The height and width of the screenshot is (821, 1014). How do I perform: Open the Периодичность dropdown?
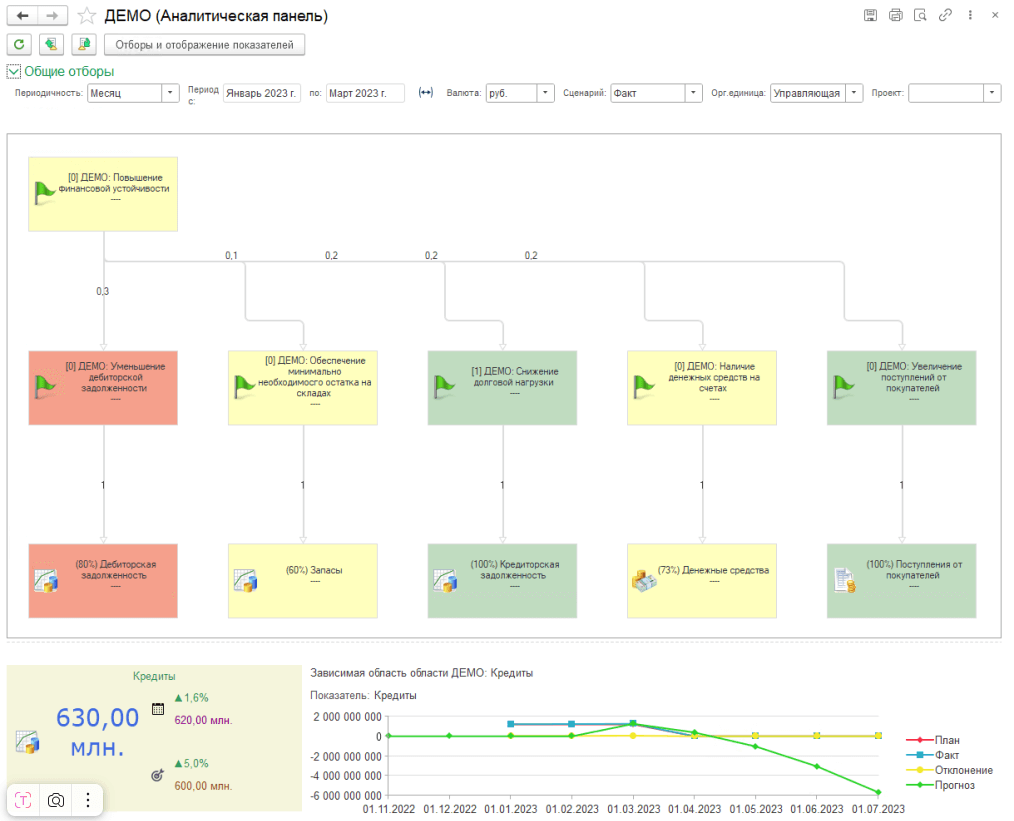point(169,93)
